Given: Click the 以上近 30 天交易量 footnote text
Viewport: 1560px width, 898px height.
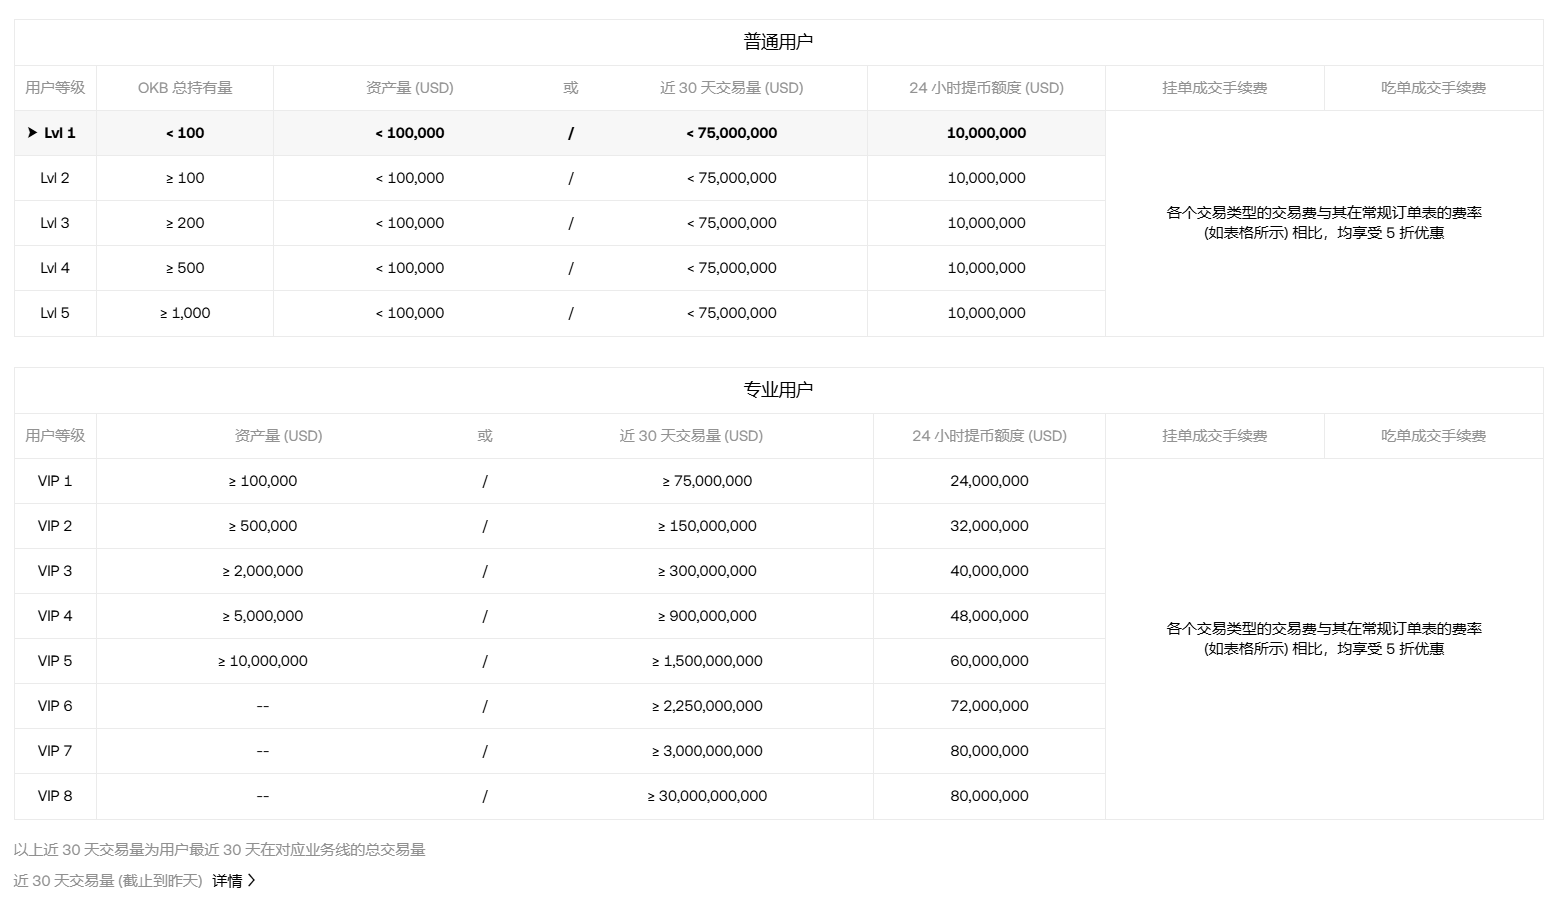Looking at the screenshot, I should point(219,850).
